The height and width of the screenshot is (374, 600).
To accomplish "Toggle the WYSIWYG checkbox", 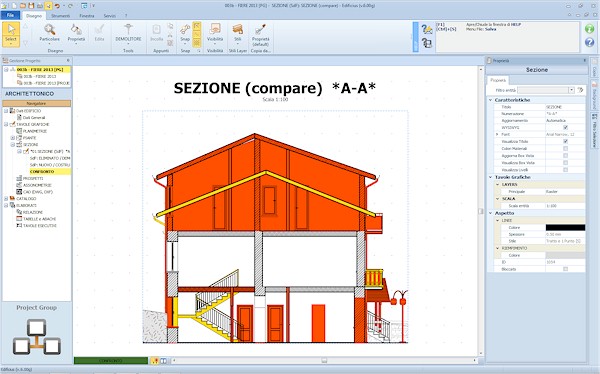I will tap(566, 127).
